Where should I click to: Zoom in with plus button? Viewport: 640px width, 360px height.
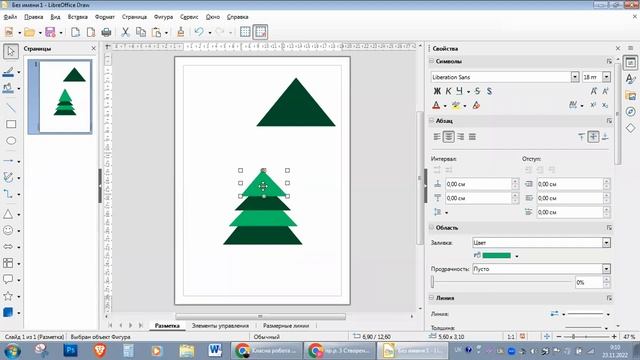tap(614, 337)
